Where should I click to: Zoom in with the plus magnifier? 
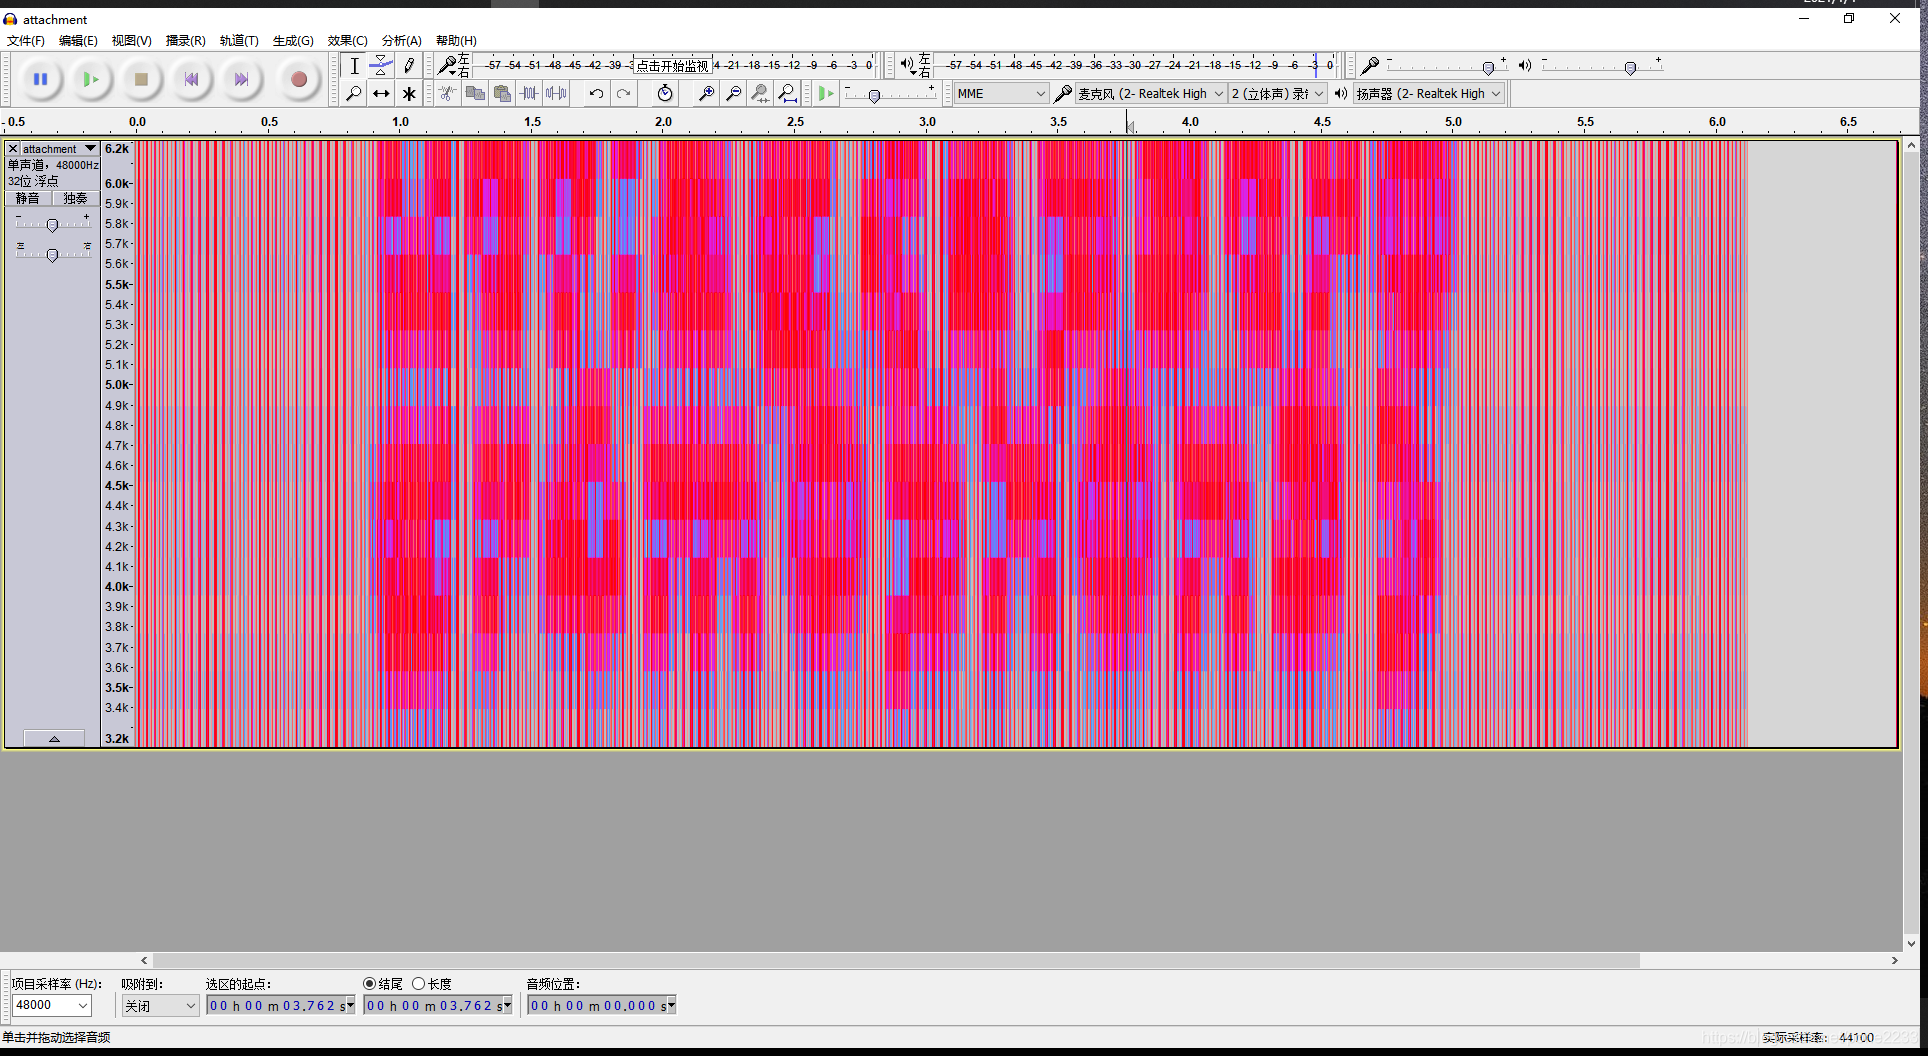coord(706,93)
